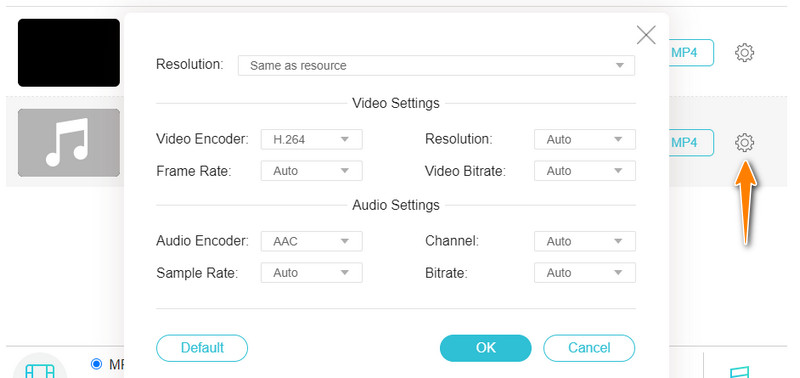Open the top Resolution 'Same as resource' dropdown

click(x=436, y=65)
